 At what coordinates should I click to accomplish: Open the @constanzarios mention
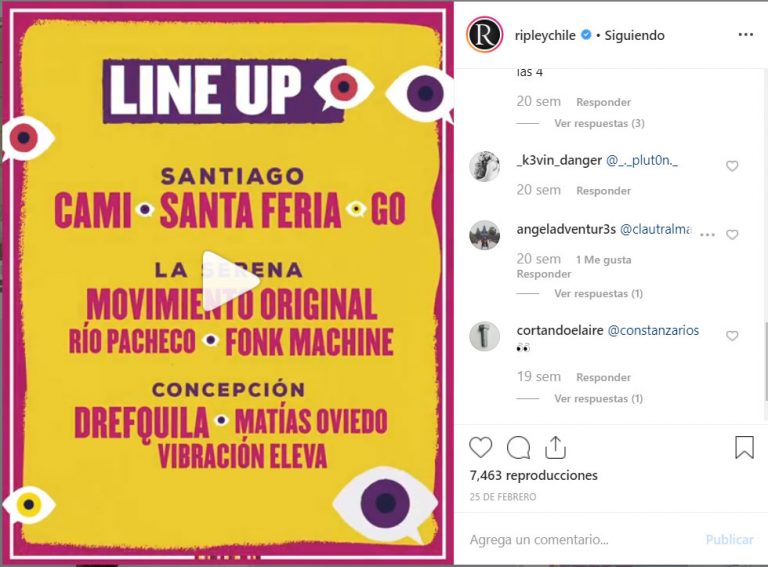[653, 331]
